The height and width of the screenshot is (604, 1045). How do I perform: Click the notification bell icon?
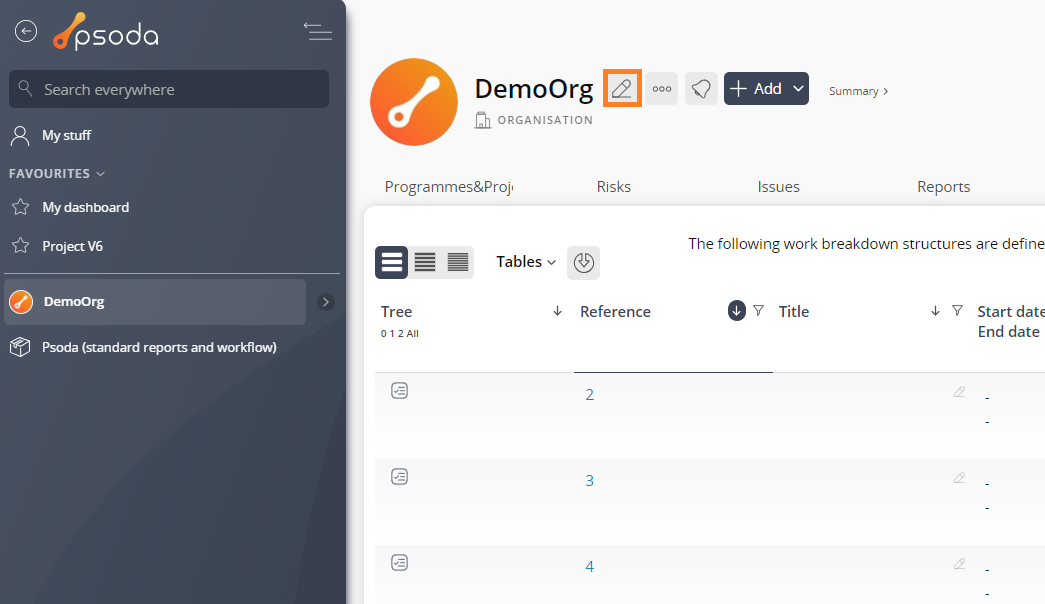(701, 89)
